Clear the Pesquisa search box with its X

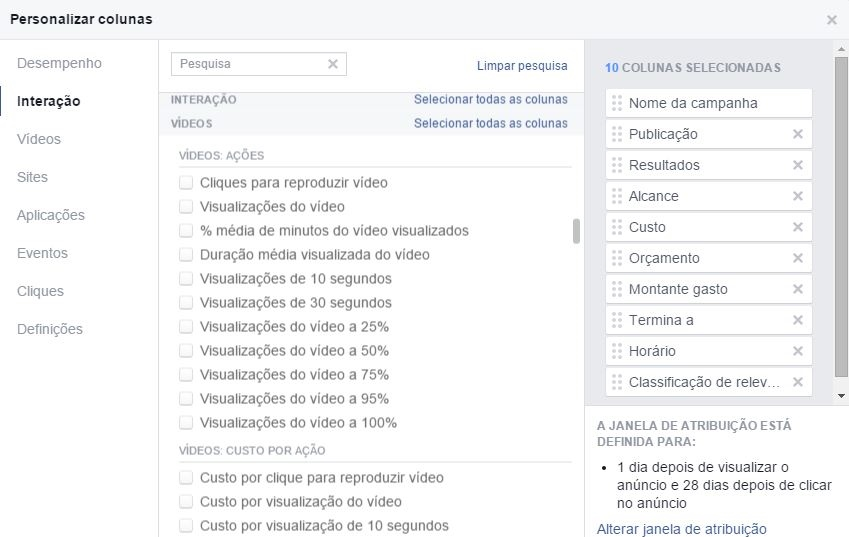pyautogui.click(x=333, y=64)
